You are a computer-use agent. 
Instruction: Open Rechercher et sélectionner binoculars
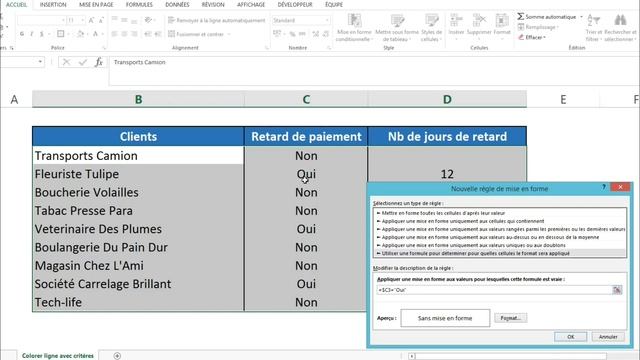(620, 27)
